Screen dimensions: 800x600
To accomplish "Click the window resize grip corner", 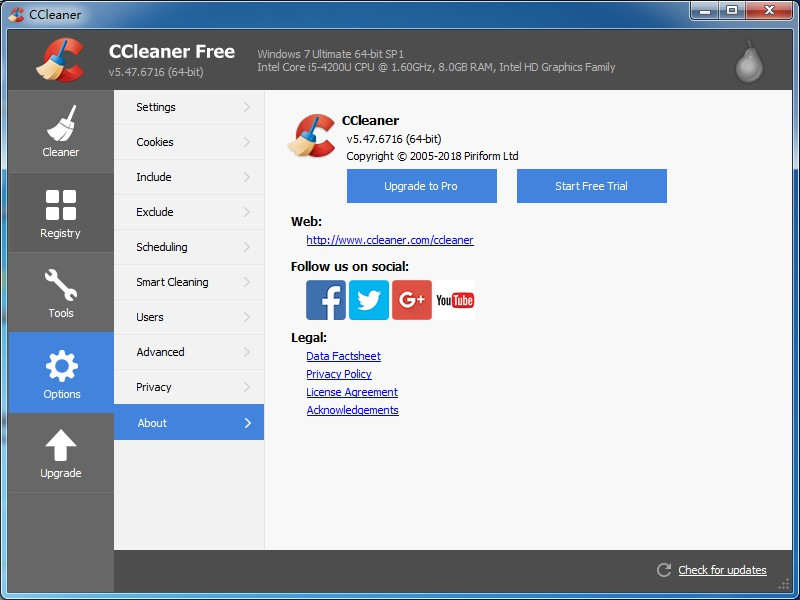I will click(784, 584).
